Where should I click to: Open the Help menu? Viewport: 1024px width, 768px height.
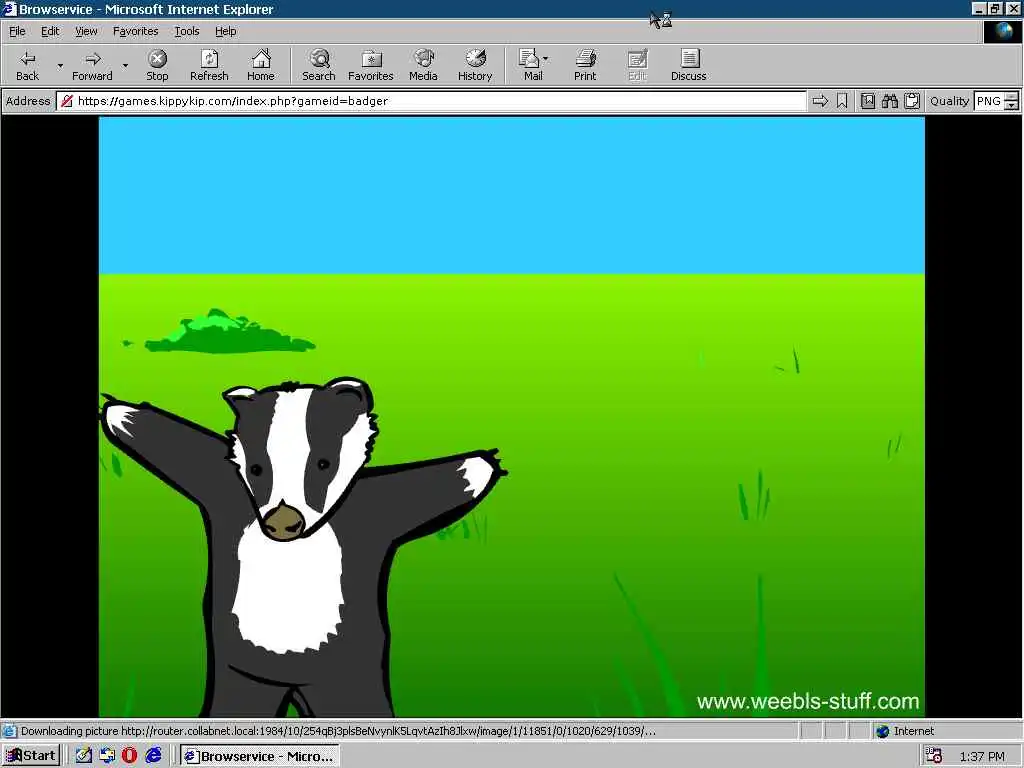point(225,31)
